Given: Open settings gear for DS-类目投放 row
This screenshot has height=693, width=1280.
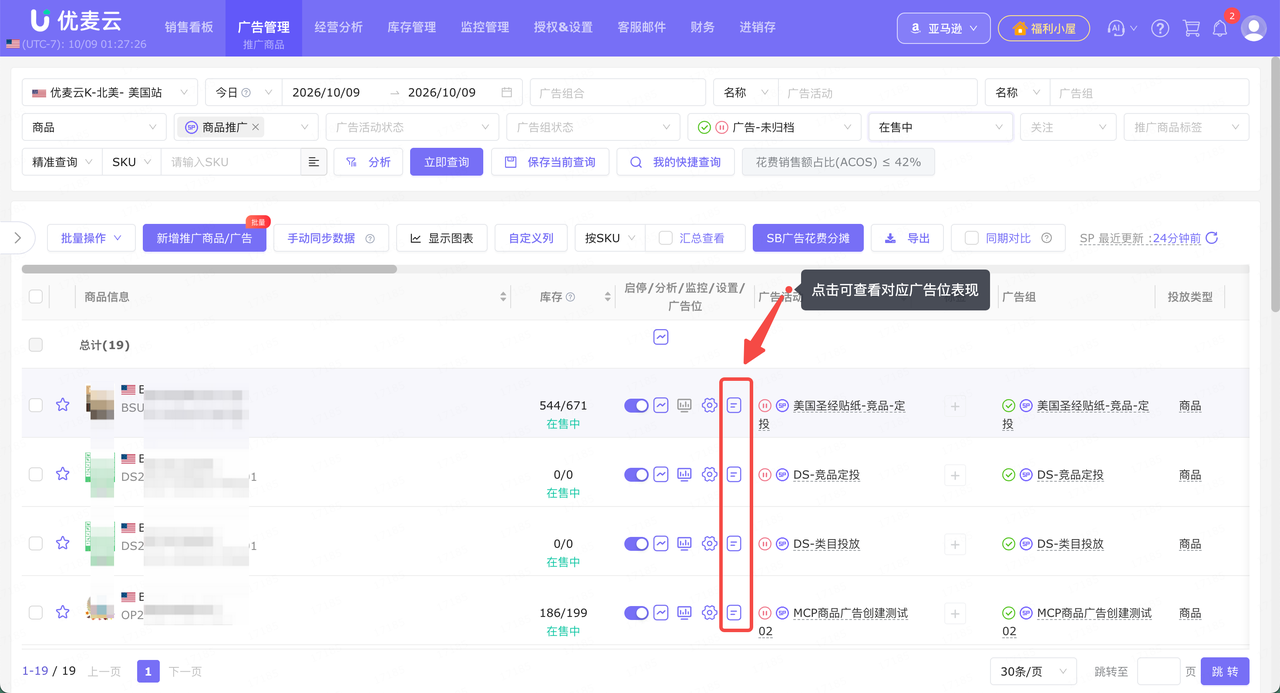Looking at the screenshot, I should point(710,543).
